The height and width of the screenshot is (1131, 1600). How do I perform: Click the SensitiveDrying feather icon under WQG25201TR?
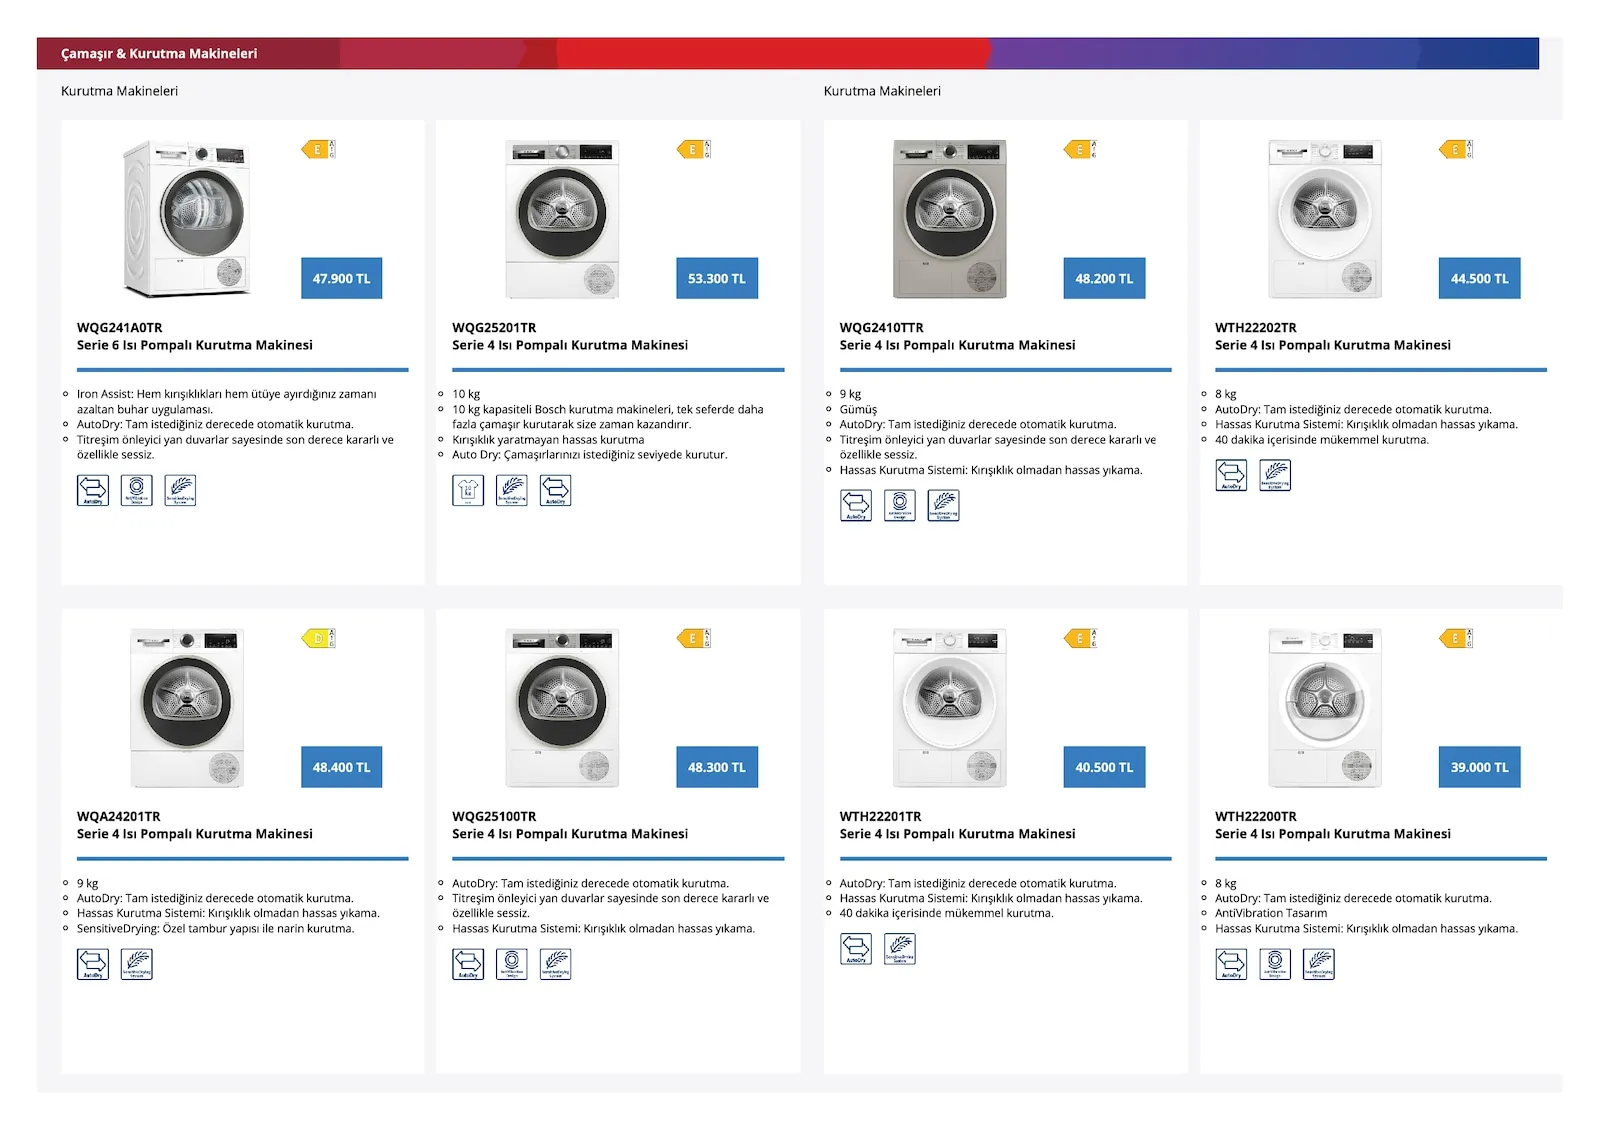click(x=512, y=490)
